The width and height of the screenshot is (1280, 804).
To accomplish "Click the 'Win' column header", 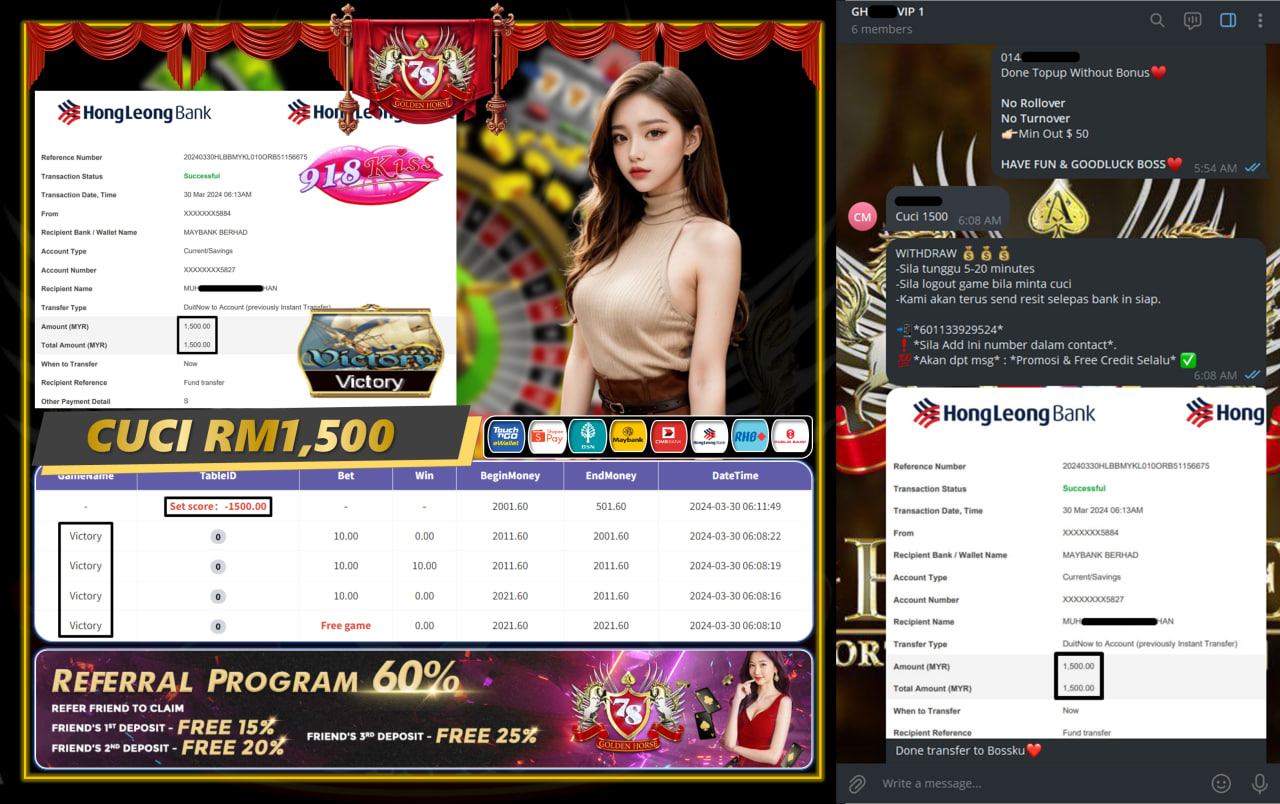I will pyautogui.click(x=425, y=476).
